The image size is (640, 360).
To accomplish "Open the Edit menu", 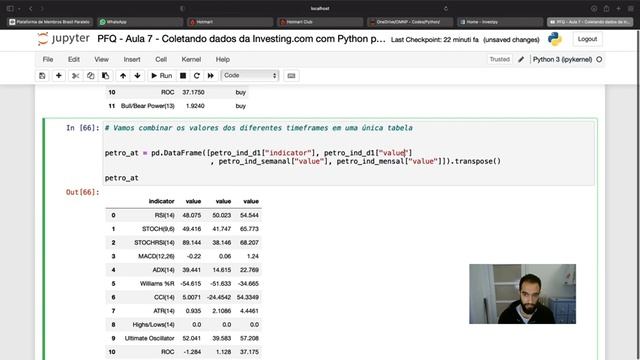I will [74, 59].
